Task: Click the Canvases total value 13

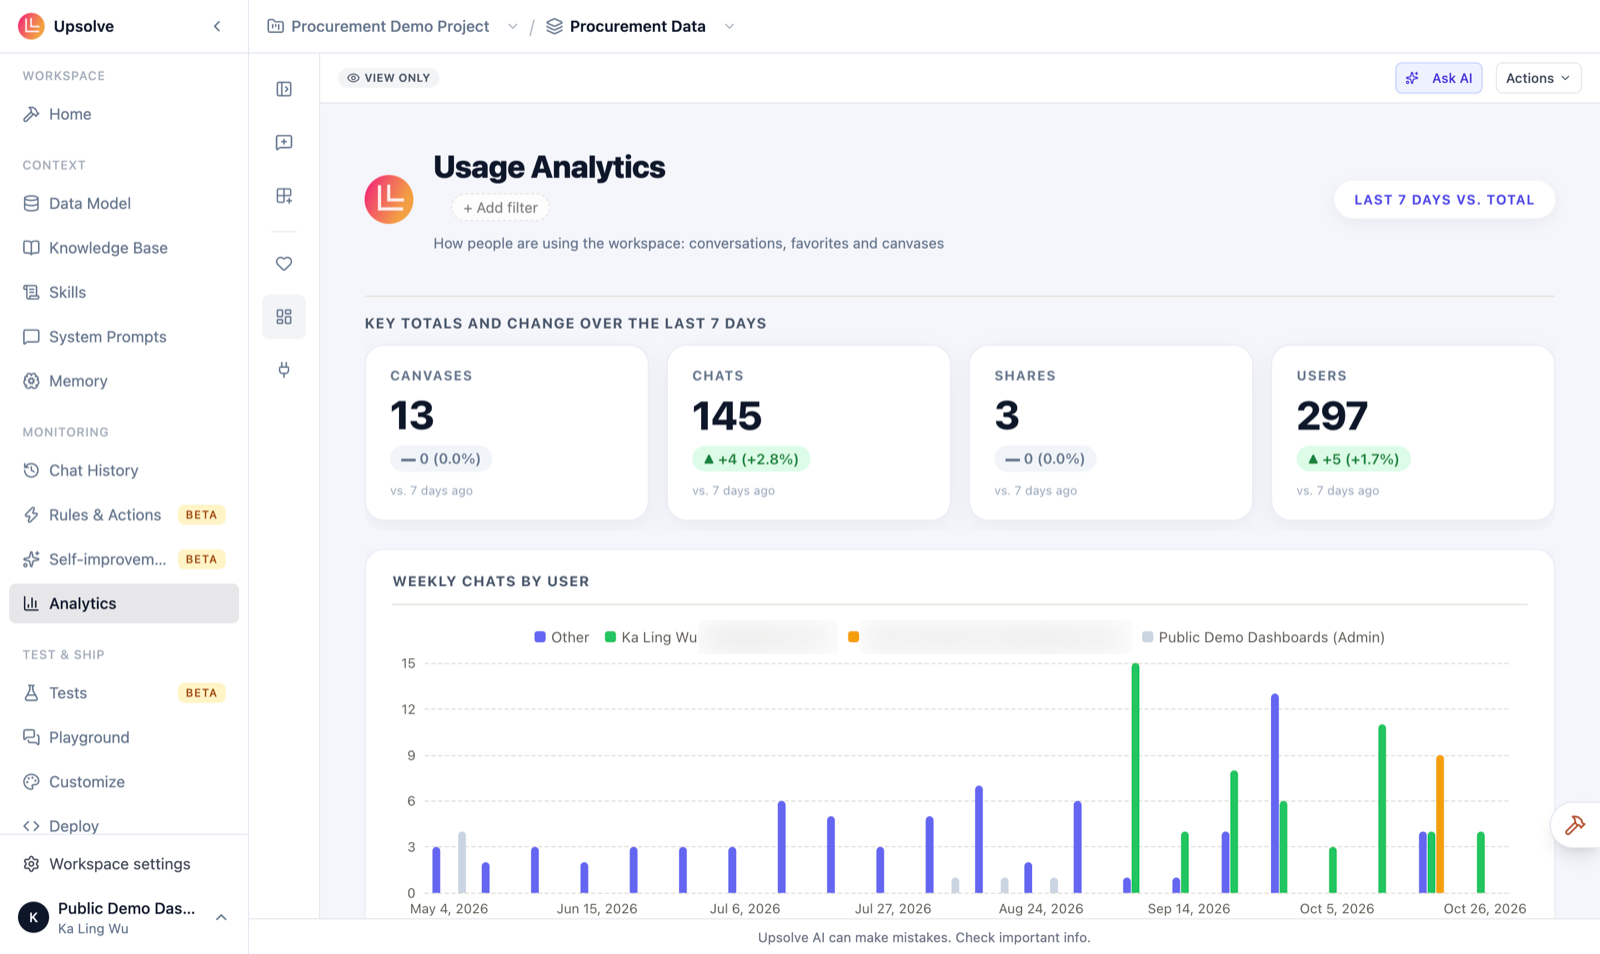Action: (412, 416)
